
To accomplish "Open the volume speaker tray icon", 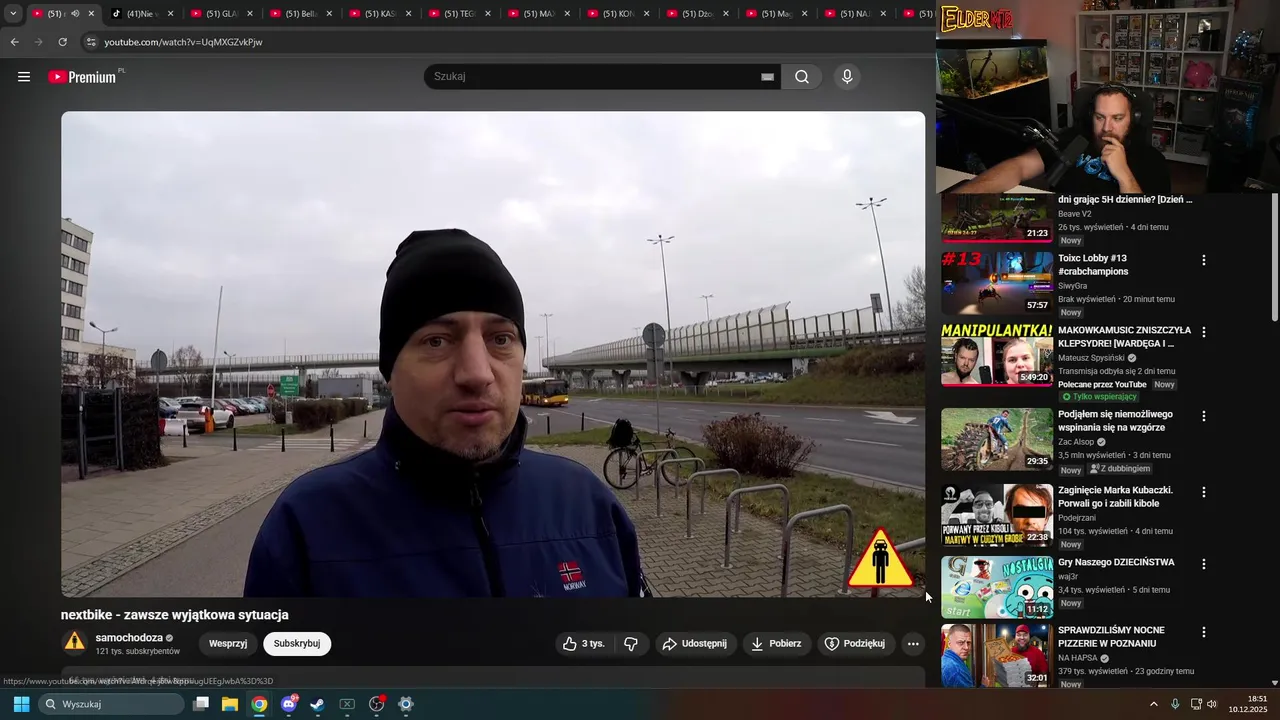I will pos(1212,704).
